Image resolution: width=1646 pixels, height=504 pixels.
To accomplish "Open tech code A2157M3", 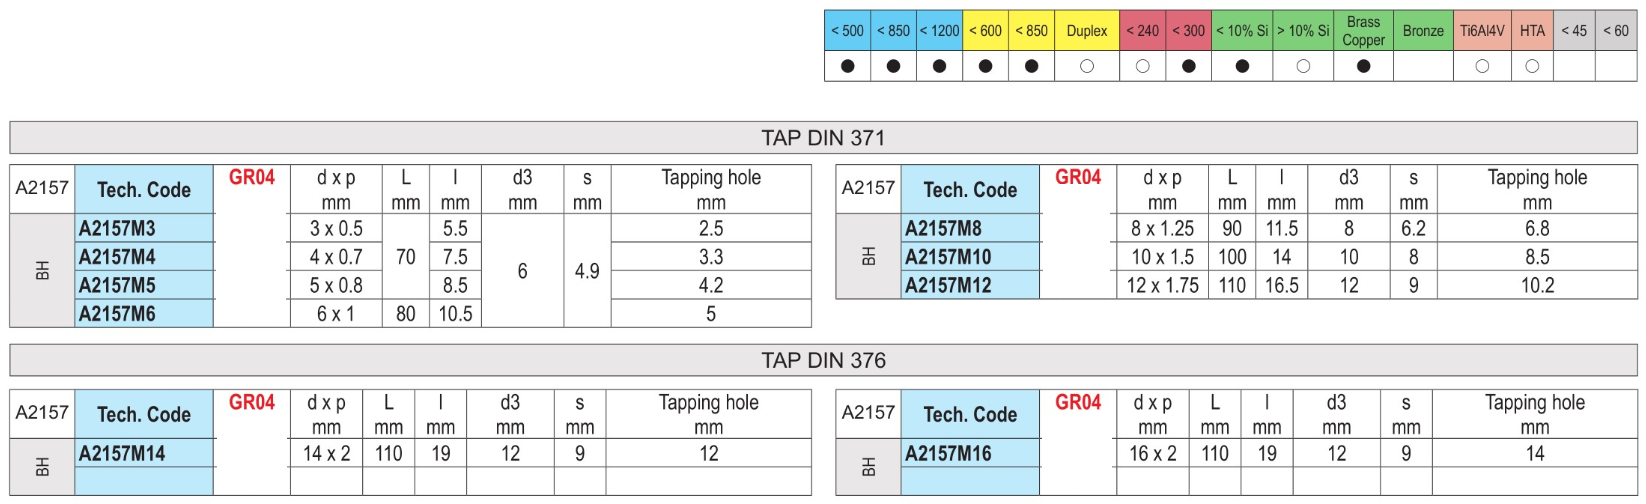I will click(118, 228).
